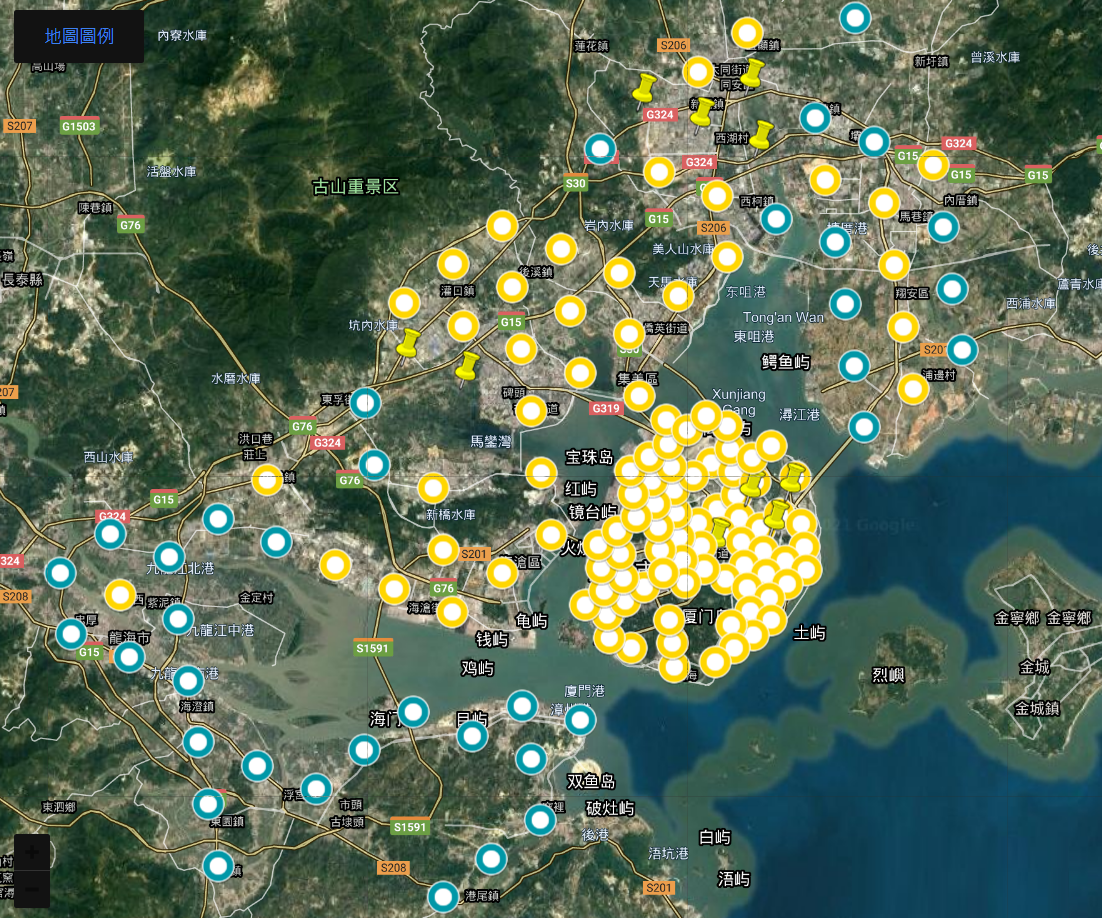Click the 古山重景区 place label

(356, 187)
